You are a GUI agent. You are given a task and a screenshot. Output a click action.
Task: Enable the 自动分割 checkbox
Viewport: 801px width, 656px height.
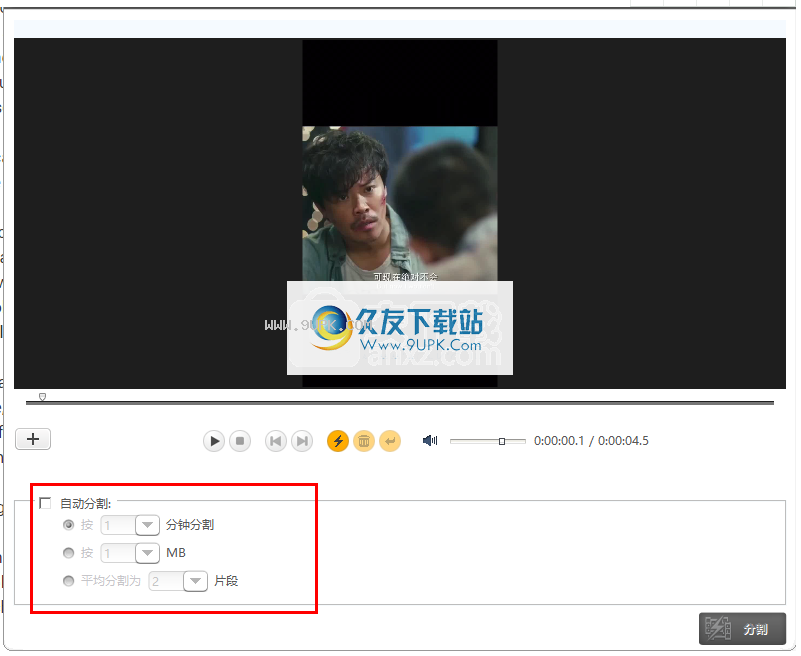45,503
